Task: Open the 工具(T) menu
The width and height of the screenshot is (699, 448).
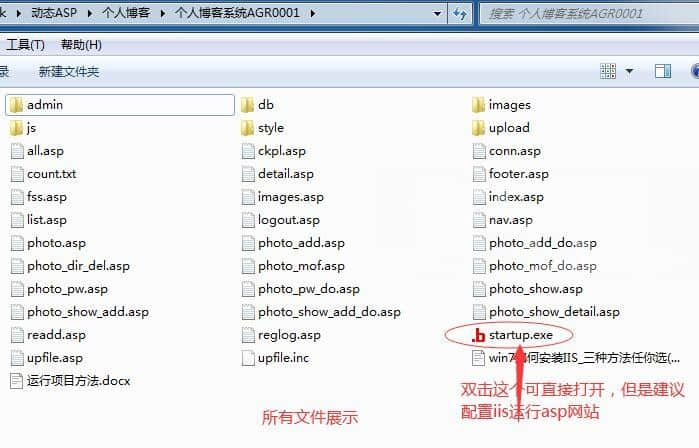Action: (25, 45)
